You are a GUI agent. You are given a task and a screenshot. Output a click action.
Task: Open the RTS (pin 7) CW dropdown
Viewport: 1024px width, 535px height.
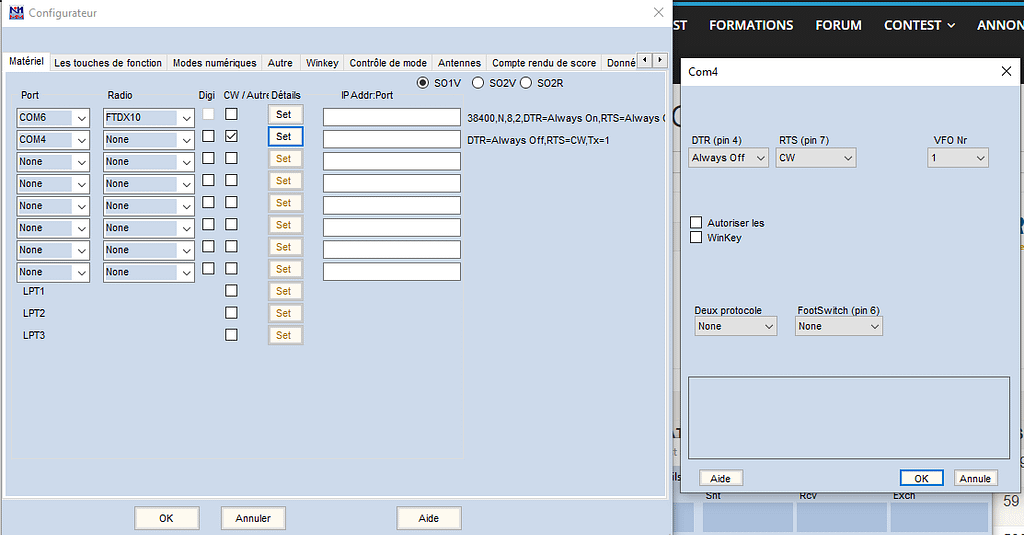coord(816,157)
